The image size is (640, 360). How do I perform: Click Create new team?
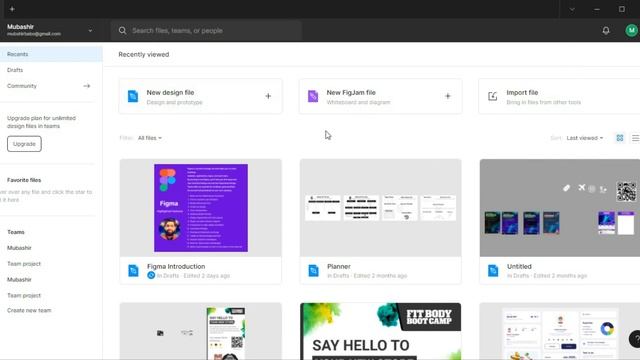(29, 310)
